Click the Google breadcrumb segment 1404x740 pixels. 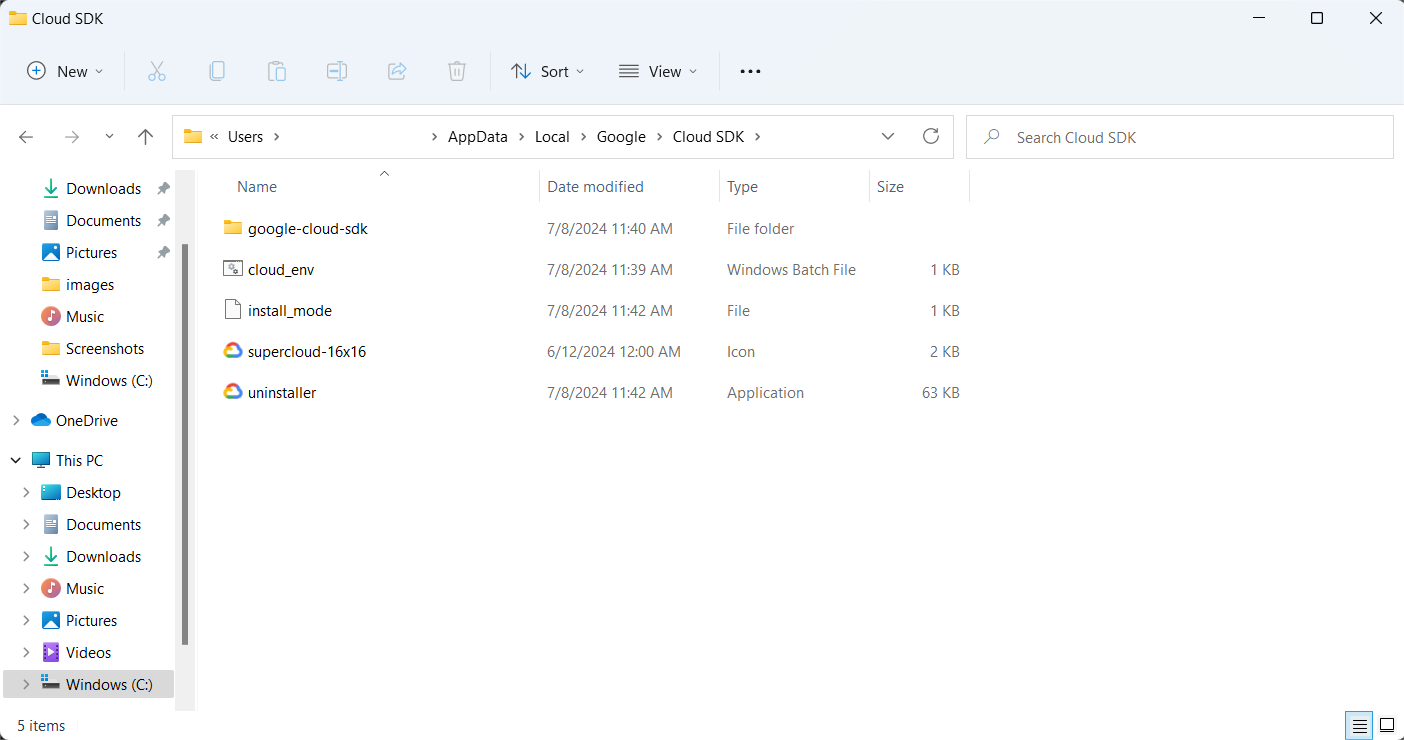point(621,137)
